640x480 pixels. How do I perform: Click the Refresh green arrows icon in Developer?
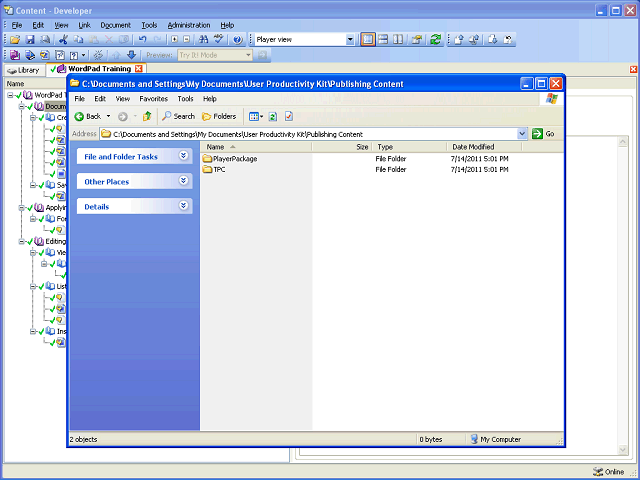click(436, 40)
